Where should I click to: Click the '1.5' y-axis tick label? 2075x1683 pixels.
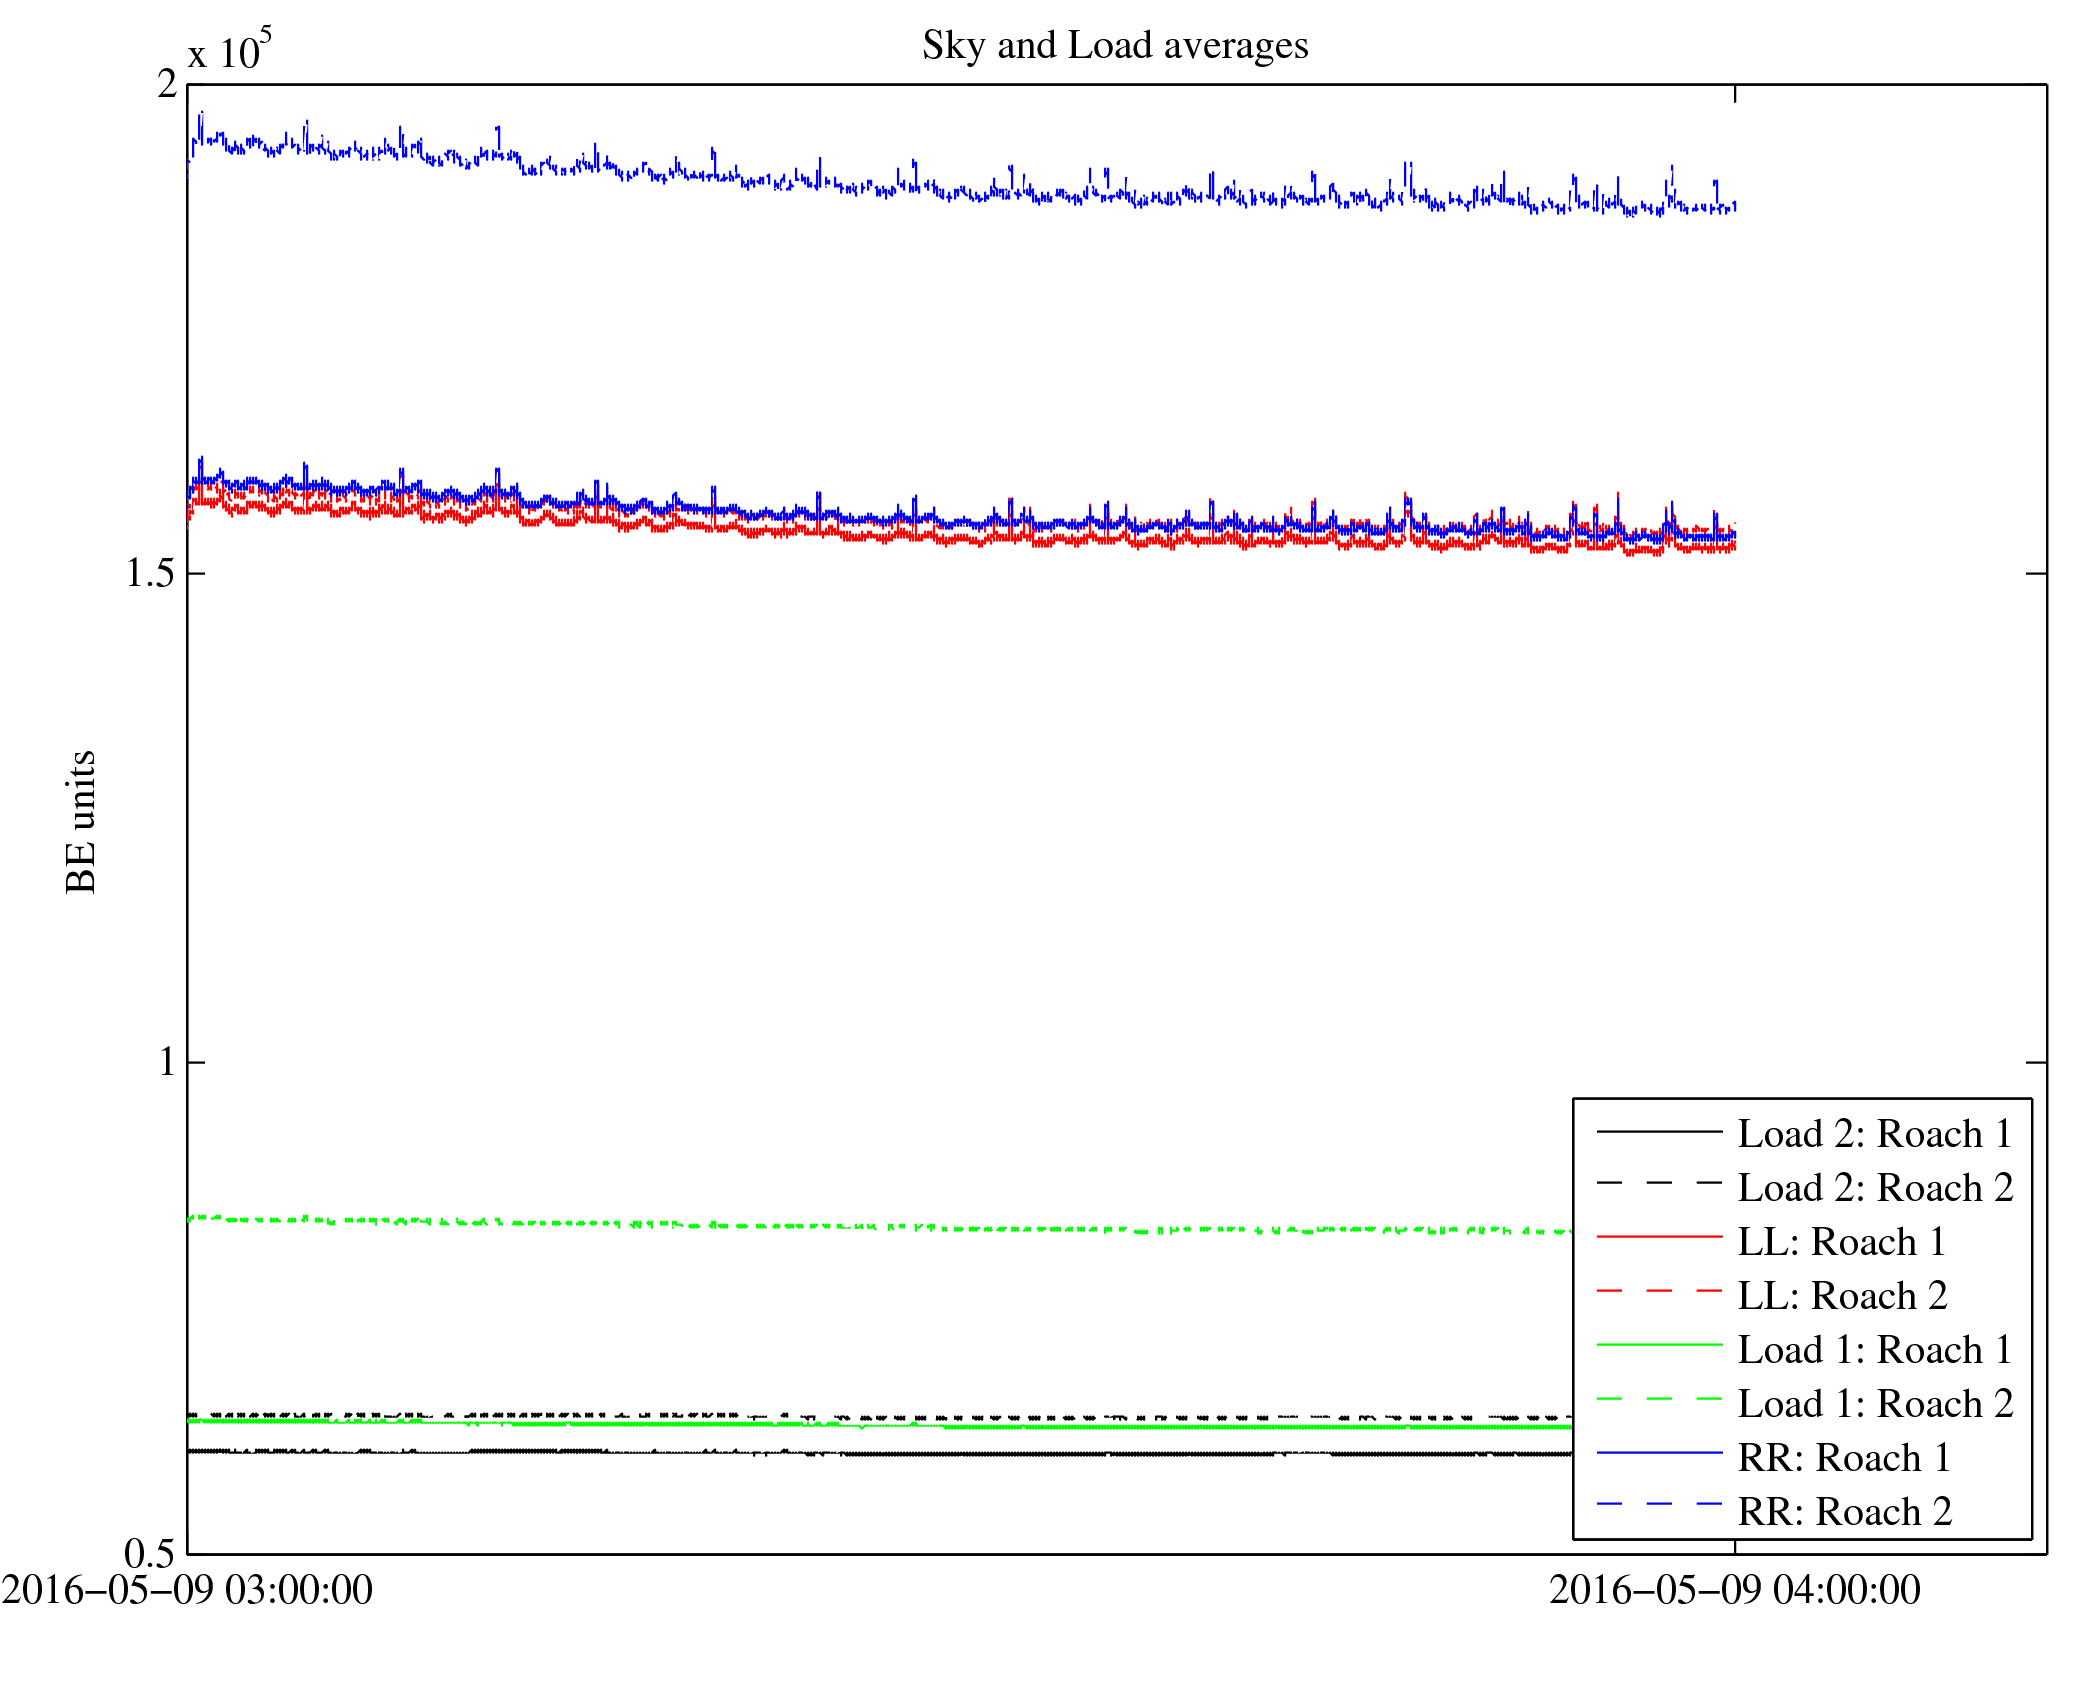[x=150, y=573]
